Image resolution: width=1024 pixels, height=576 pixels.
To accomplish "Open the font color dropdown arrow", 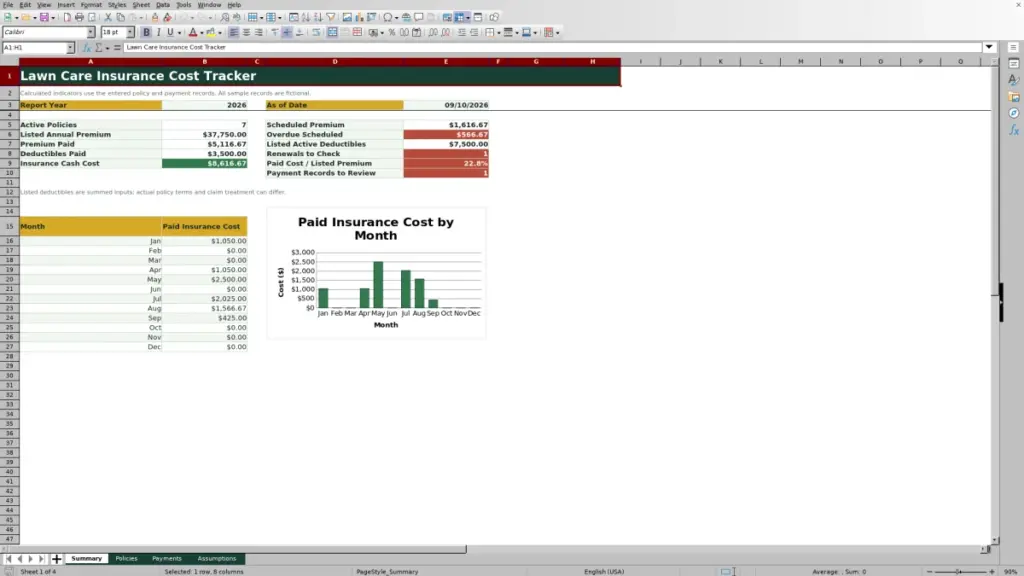I will click(x=202, y=32).
